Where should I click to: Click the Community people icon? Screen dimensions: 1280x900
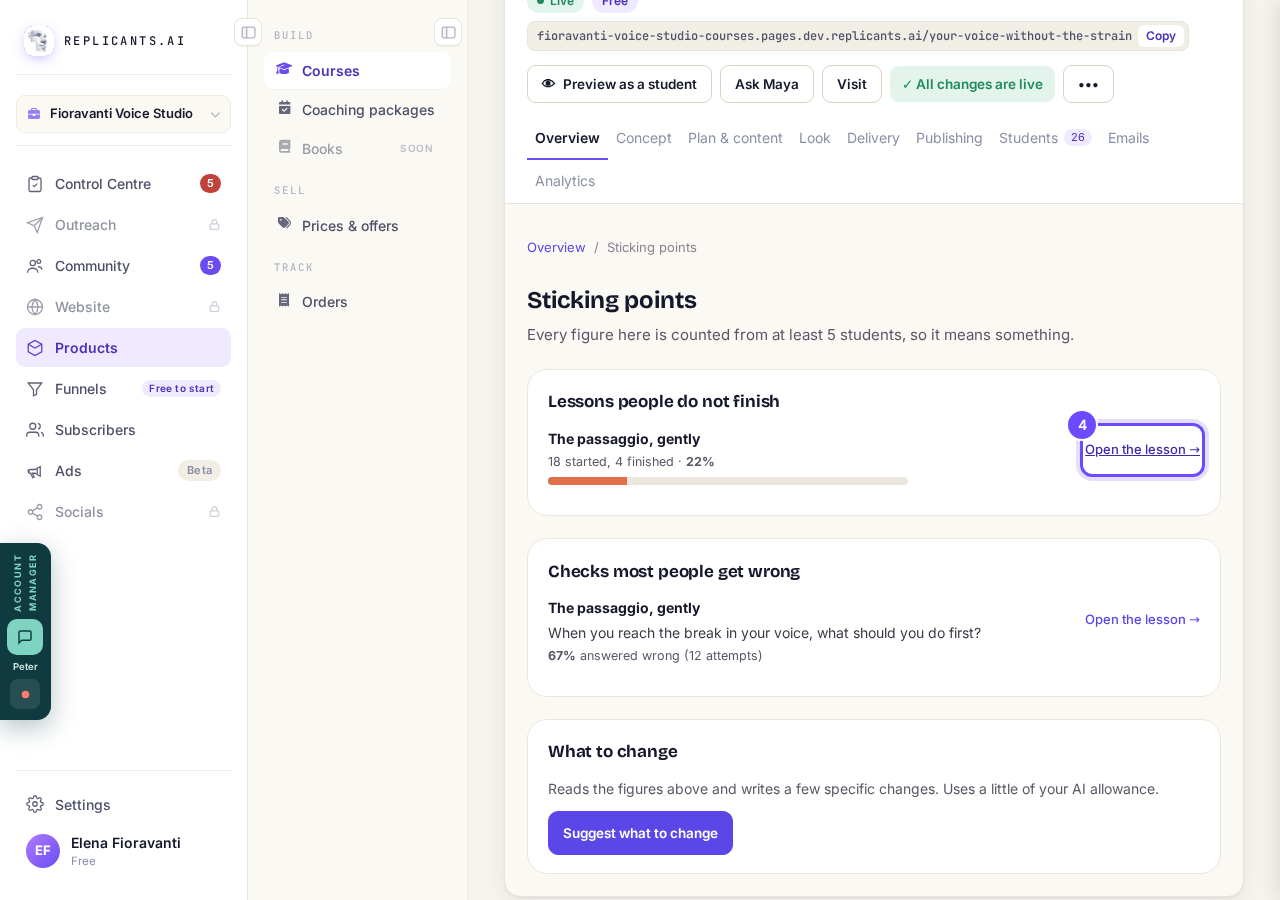pos(35,266)
